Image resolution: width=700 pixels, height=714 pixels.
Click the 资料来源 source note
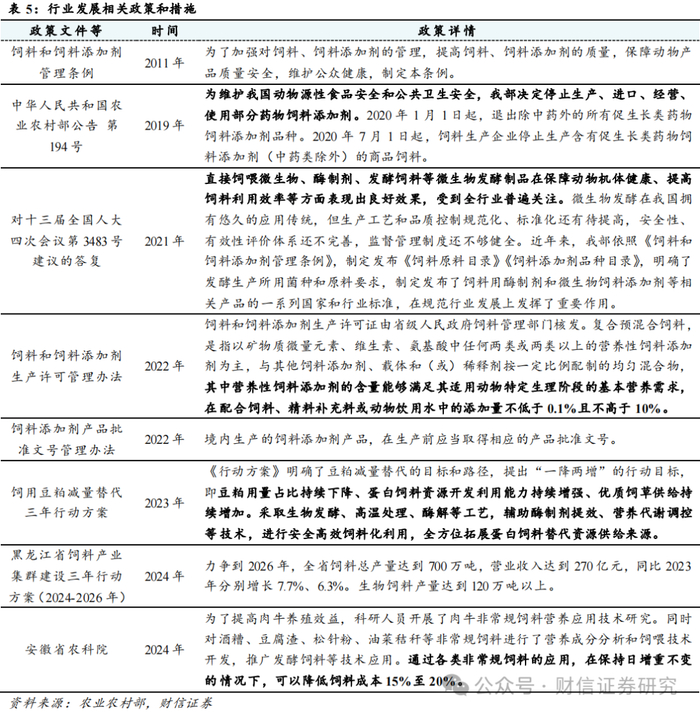click(x=111, y=704)
